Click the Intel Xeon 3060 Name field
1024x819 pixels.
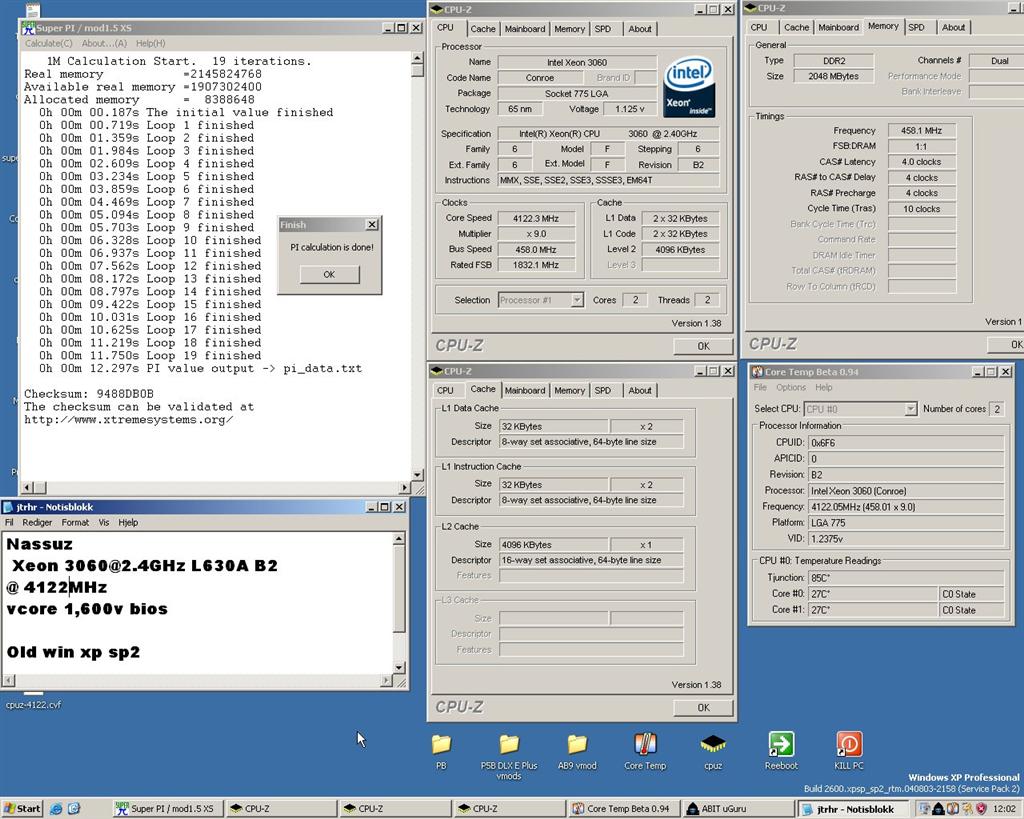coord(577,62)
